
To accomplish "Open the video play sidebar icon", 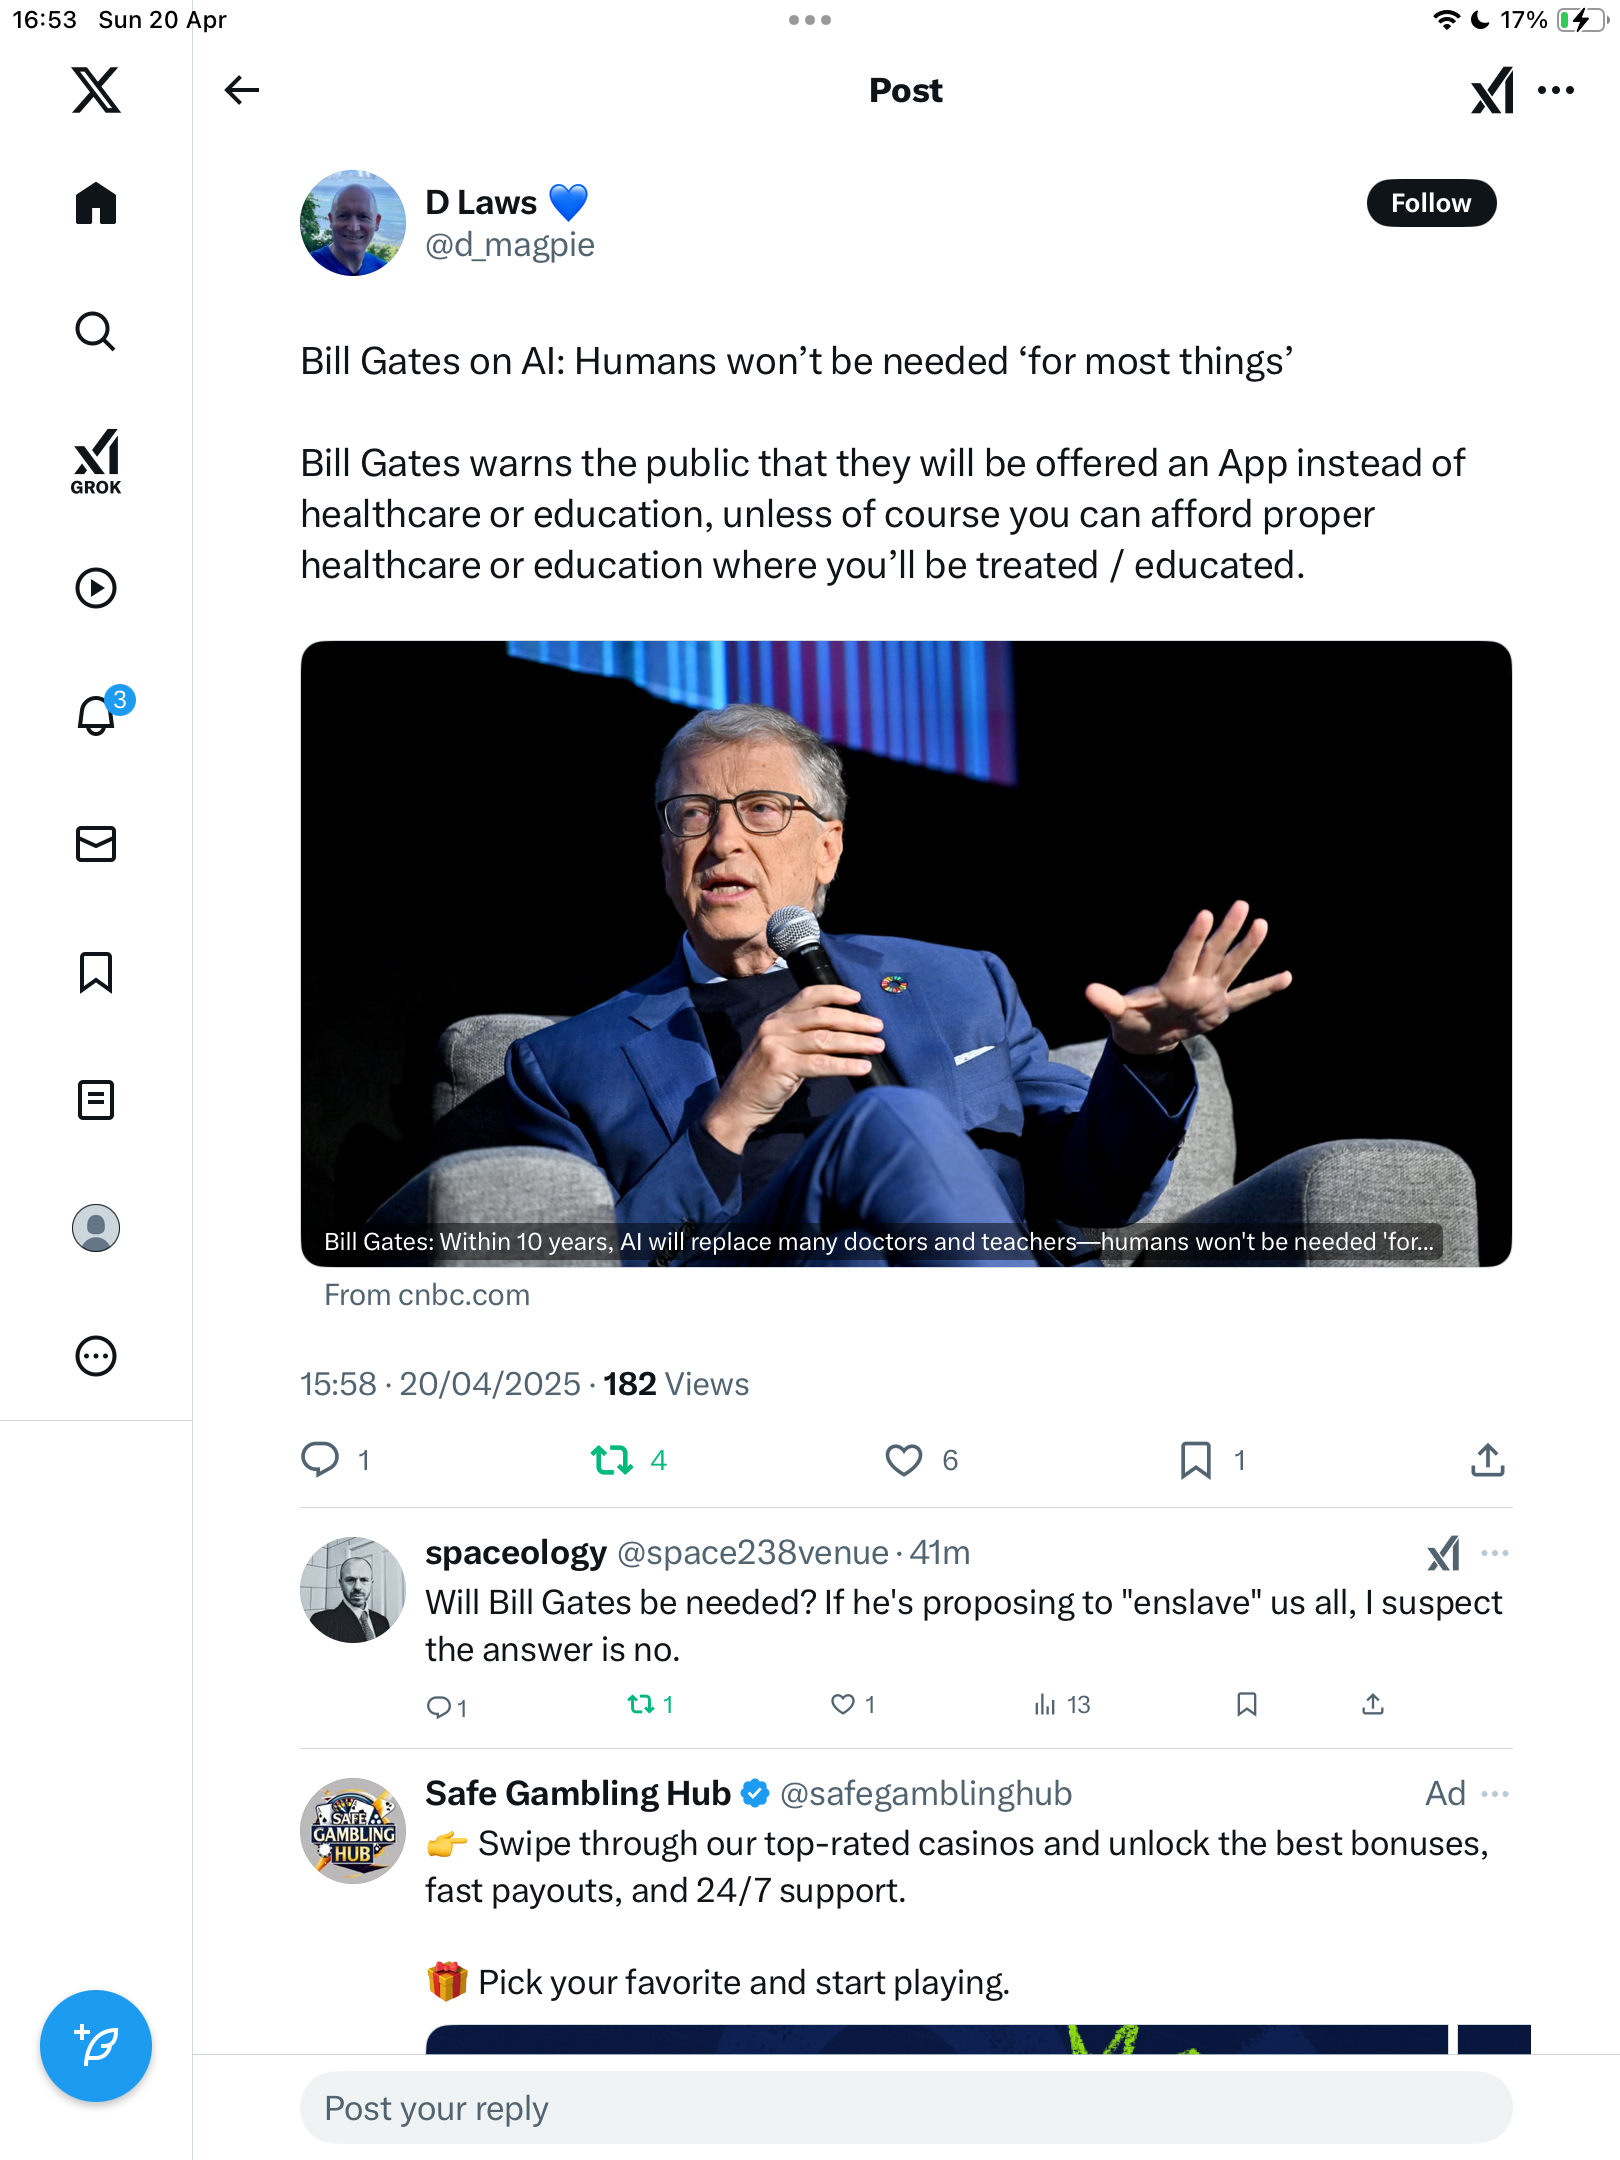I will pos(96,588).
